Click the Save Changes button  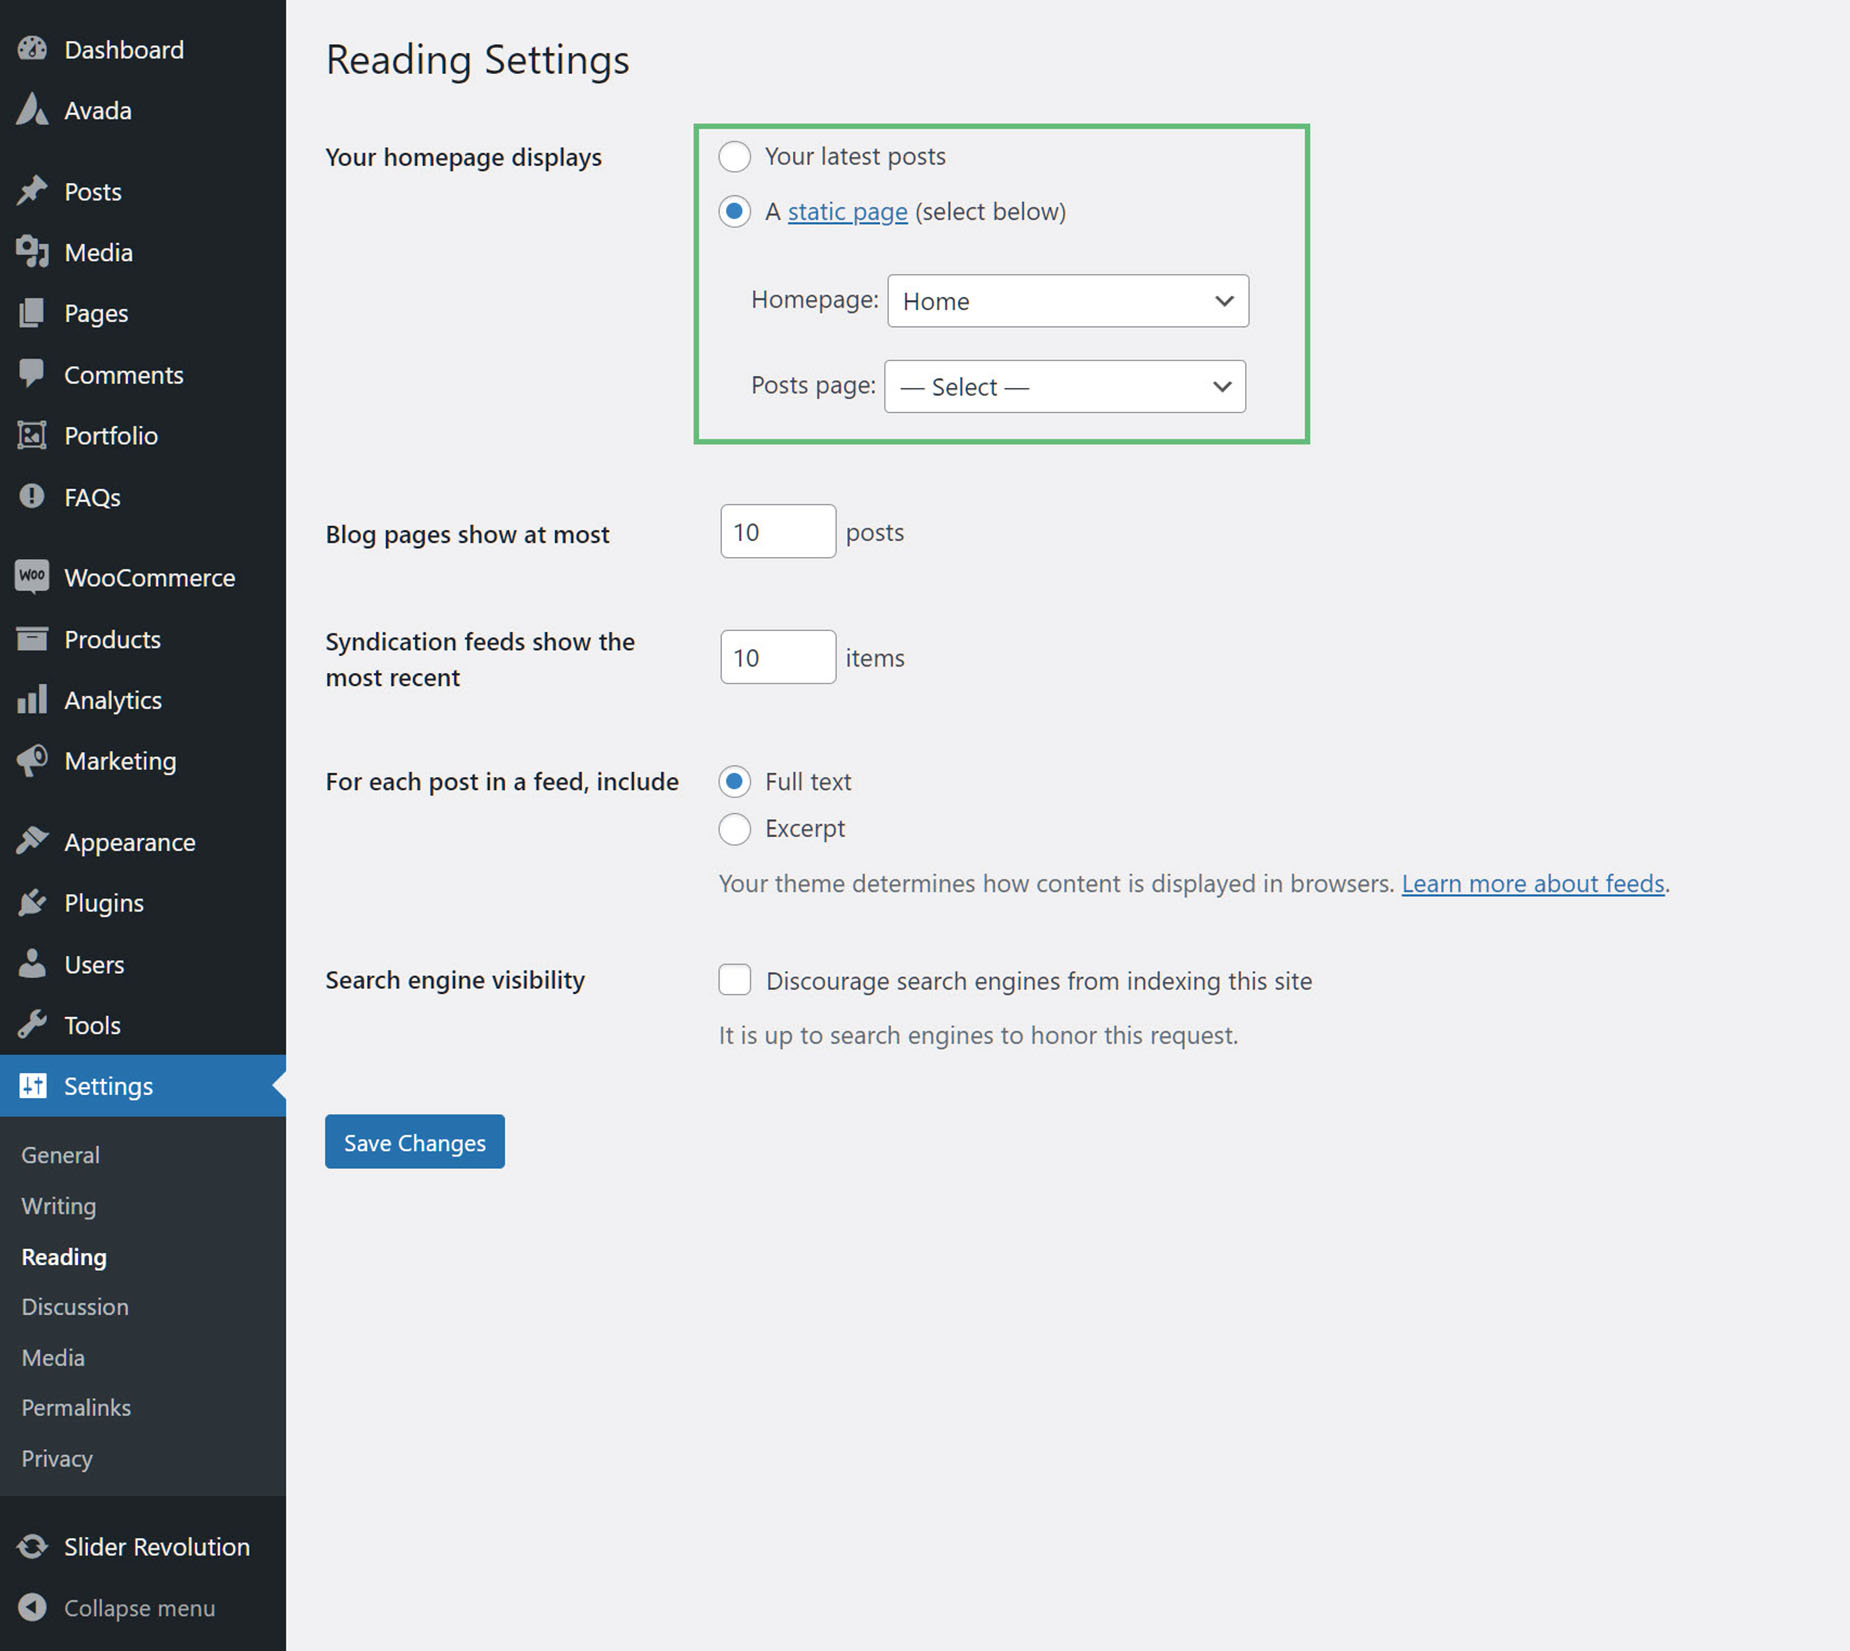415,1141
